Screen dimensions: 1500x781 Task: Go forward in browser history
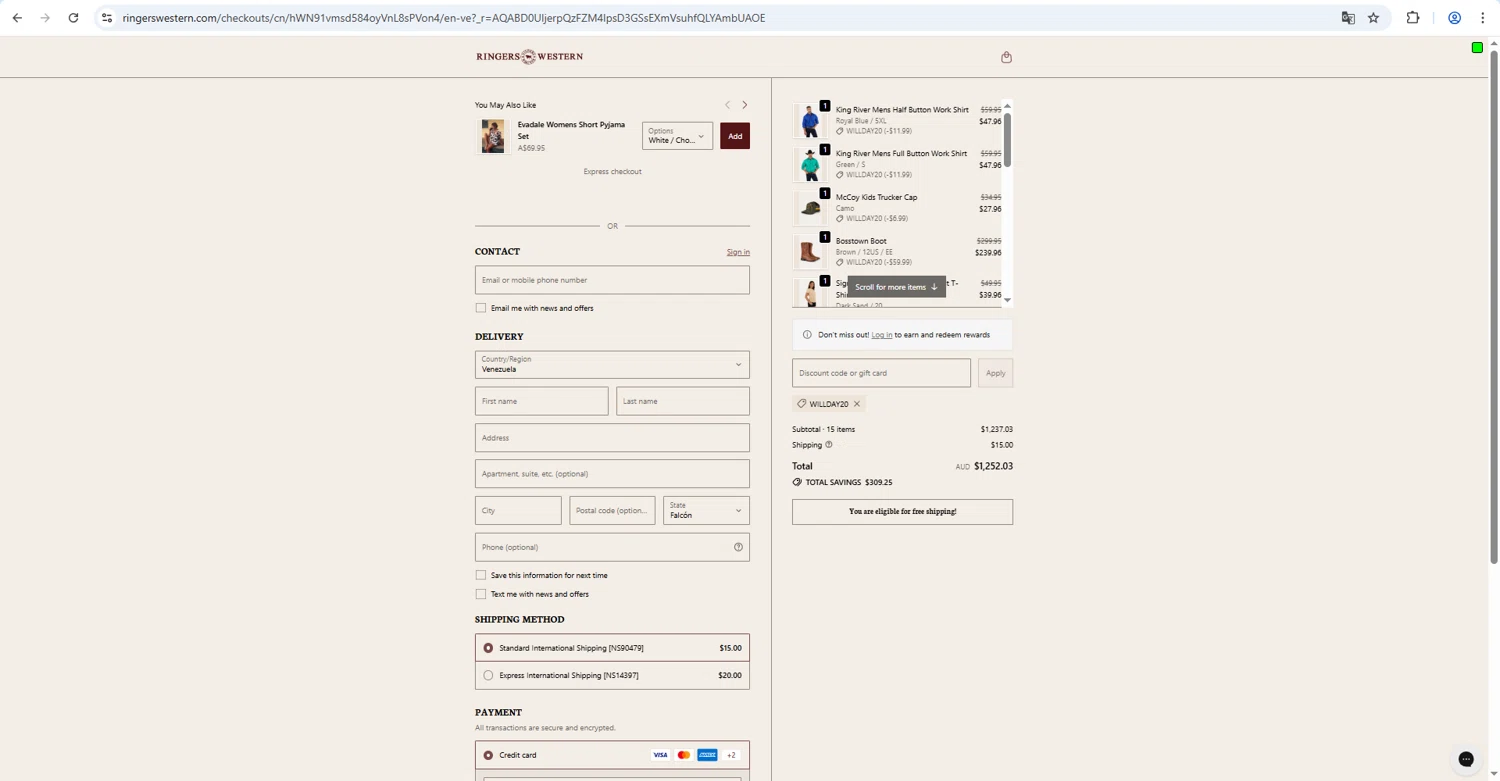(x=45, y=18)
